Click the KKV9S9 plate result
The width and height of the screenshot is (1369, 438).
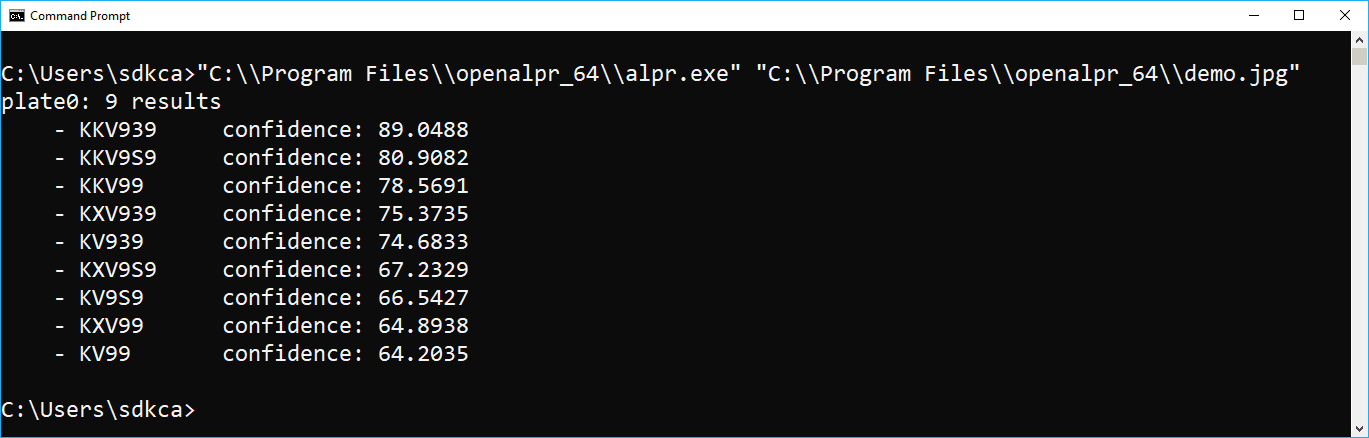pyautogui.click(x=118, y=158)
